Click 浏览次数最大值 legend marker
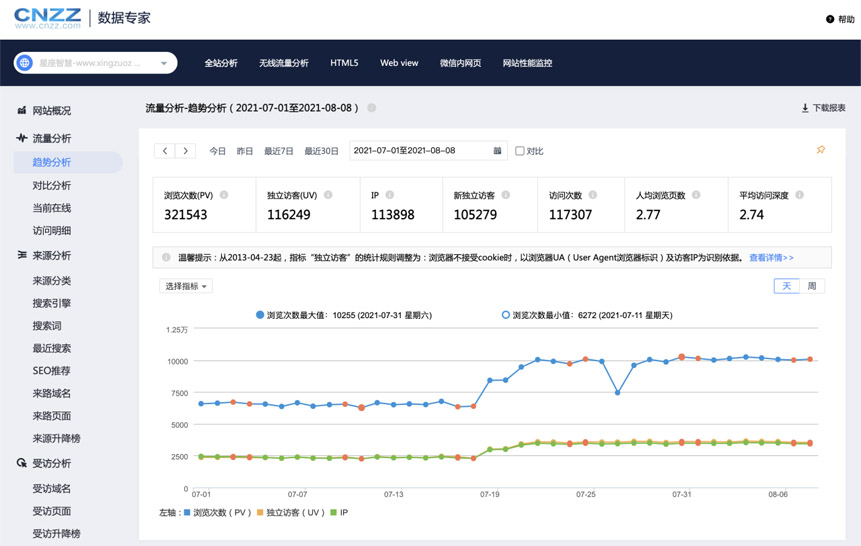The image size is (861, 546). [x=260, y=315]
